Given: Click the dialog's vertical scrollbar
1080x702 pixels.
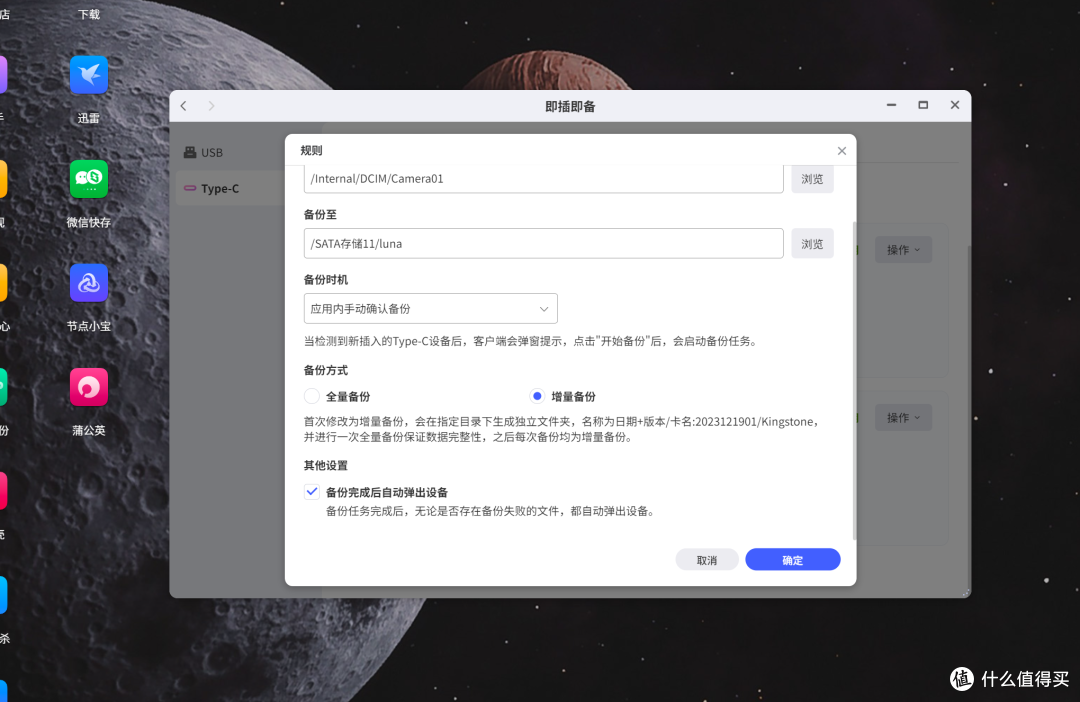Looking at the screenshot, I should pos(855,380).
